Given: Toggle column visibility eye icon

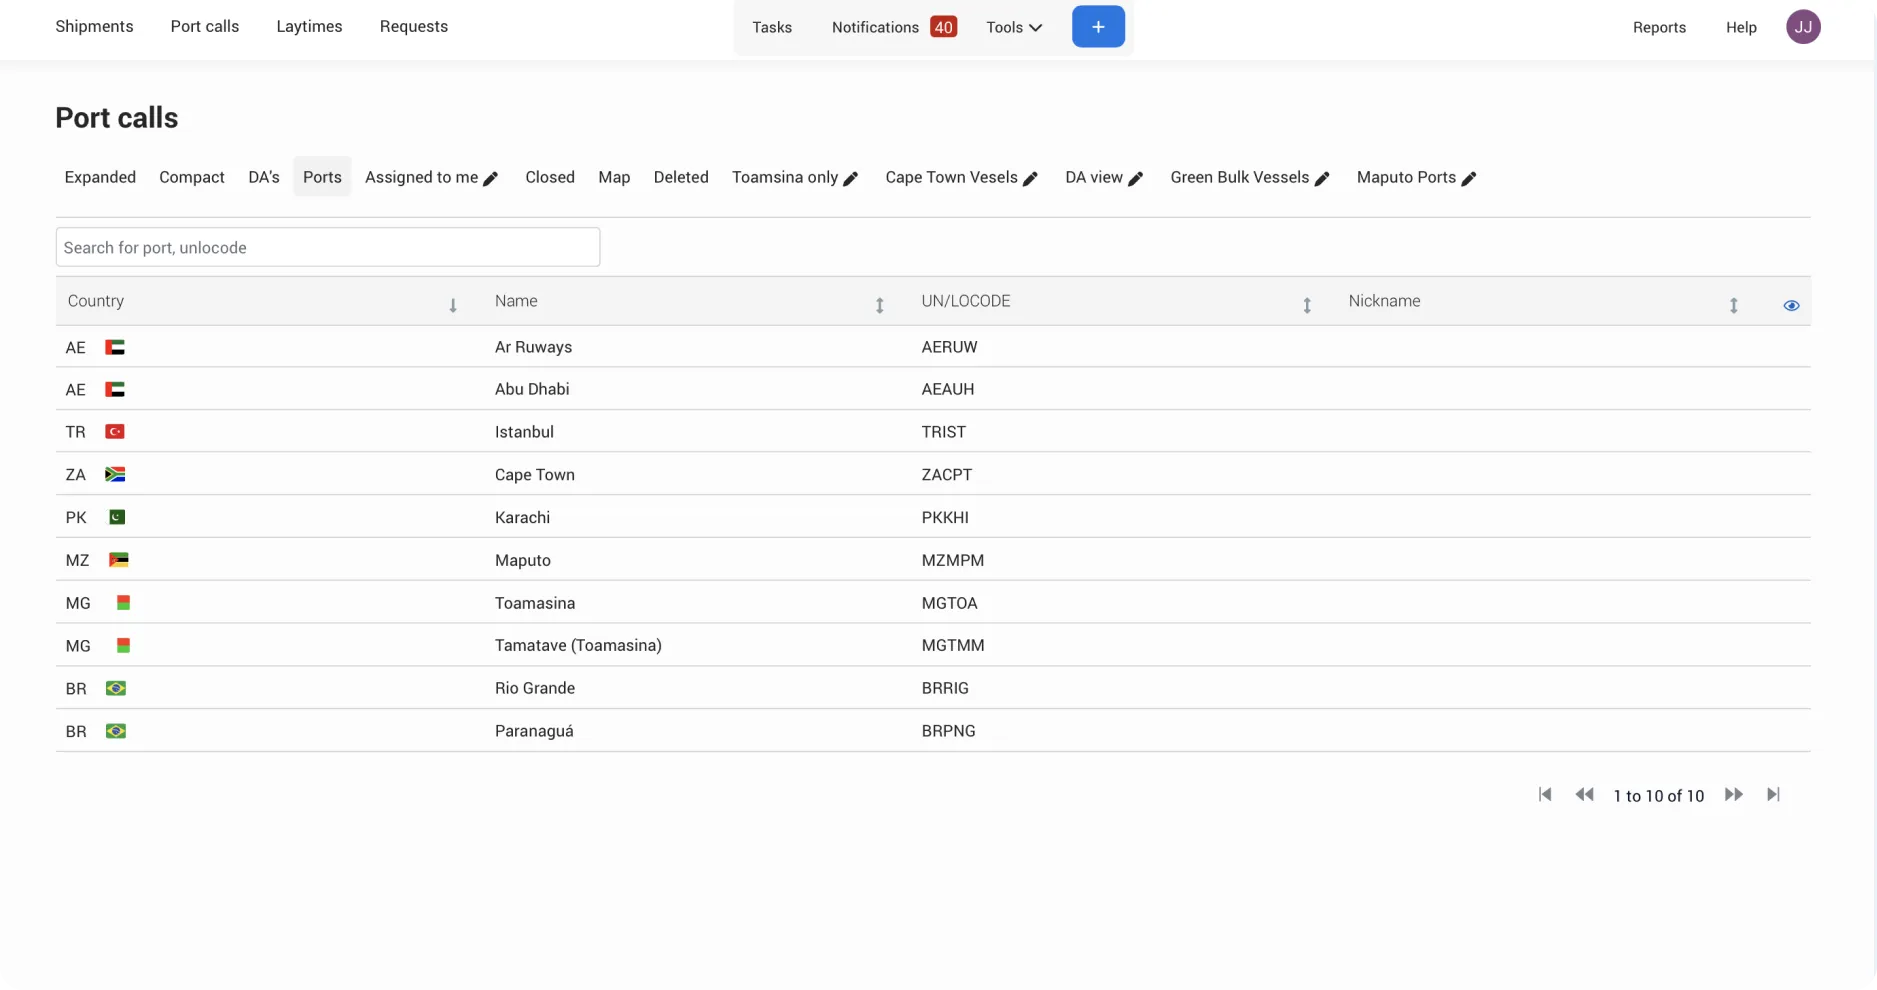Looking at the screenshot, I should tap(1791, 306).
